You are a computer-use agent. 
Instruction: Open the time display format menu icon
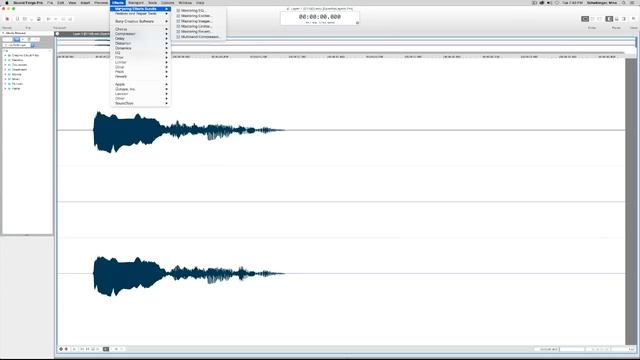[357, 23]
